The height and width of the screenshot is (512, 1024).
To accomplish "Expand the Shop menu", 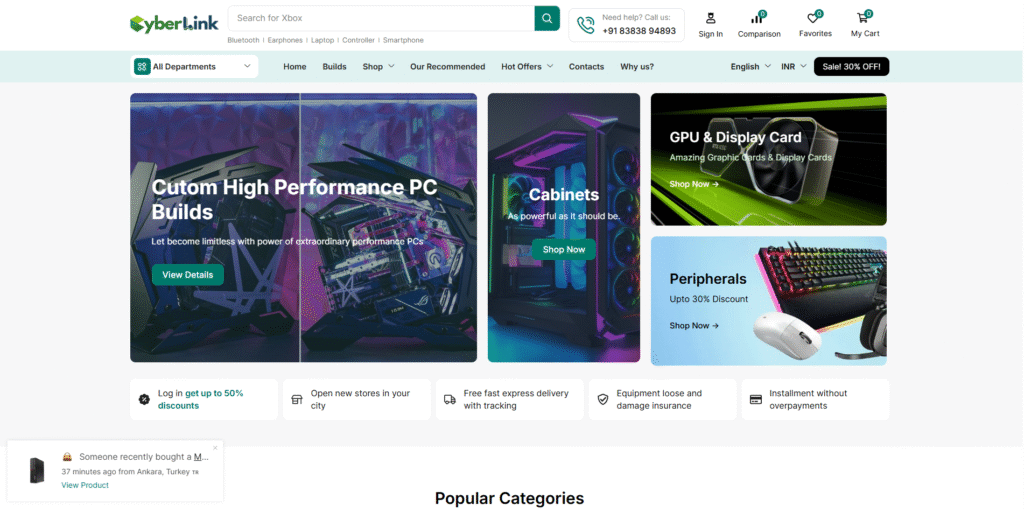I will click(378, 67).
